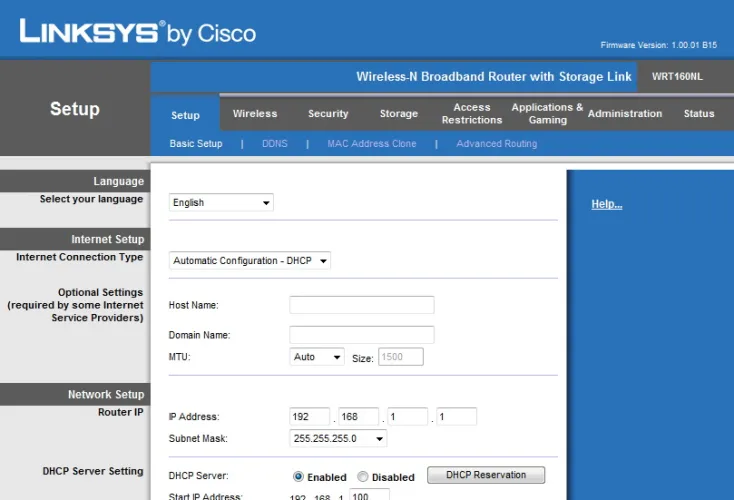The width and height of the screenshot is (734, 500).
Task: Open the Subnet Mask dropdown
Action: pos(338,439)
